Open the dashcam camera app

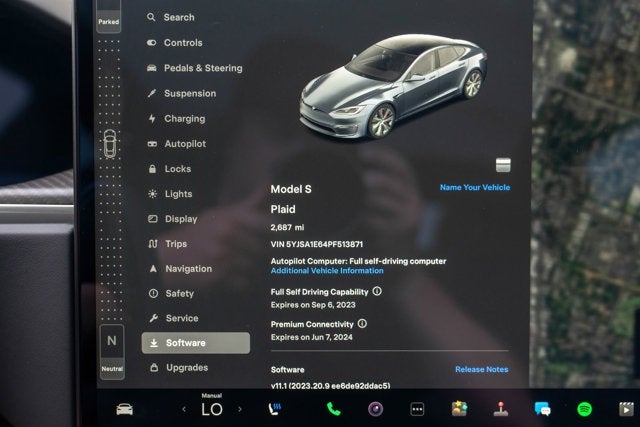[x=376, y=409]
